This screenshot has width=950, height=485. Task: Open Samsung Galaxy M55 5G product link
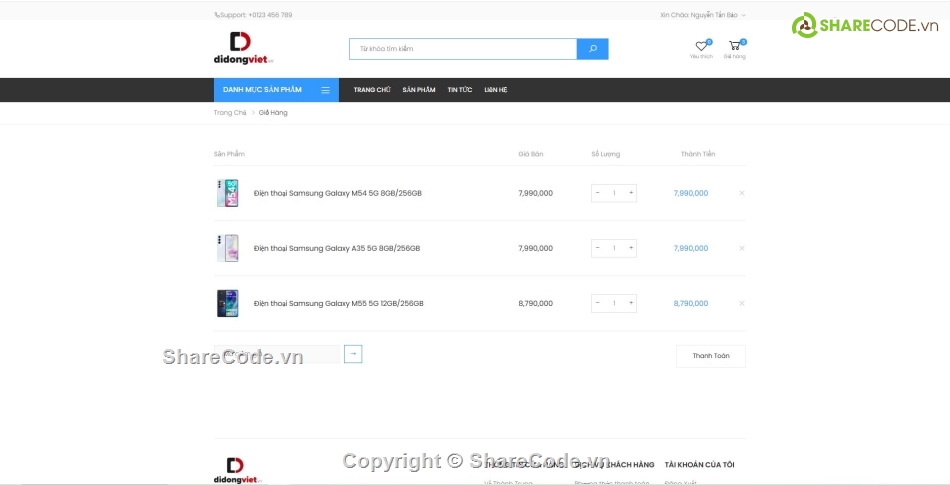click(x=339, y=303)
